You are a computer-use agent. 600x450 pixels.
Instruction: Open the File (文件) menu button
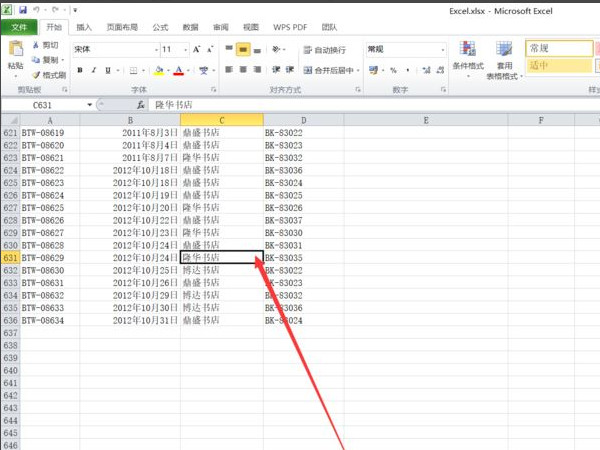point(19,28)
